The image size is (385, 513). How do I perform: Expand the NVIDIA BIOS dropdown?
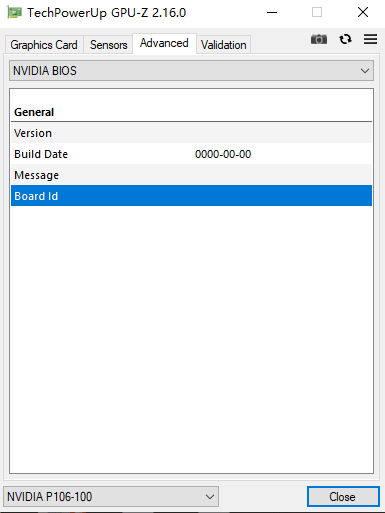(191, 71)
